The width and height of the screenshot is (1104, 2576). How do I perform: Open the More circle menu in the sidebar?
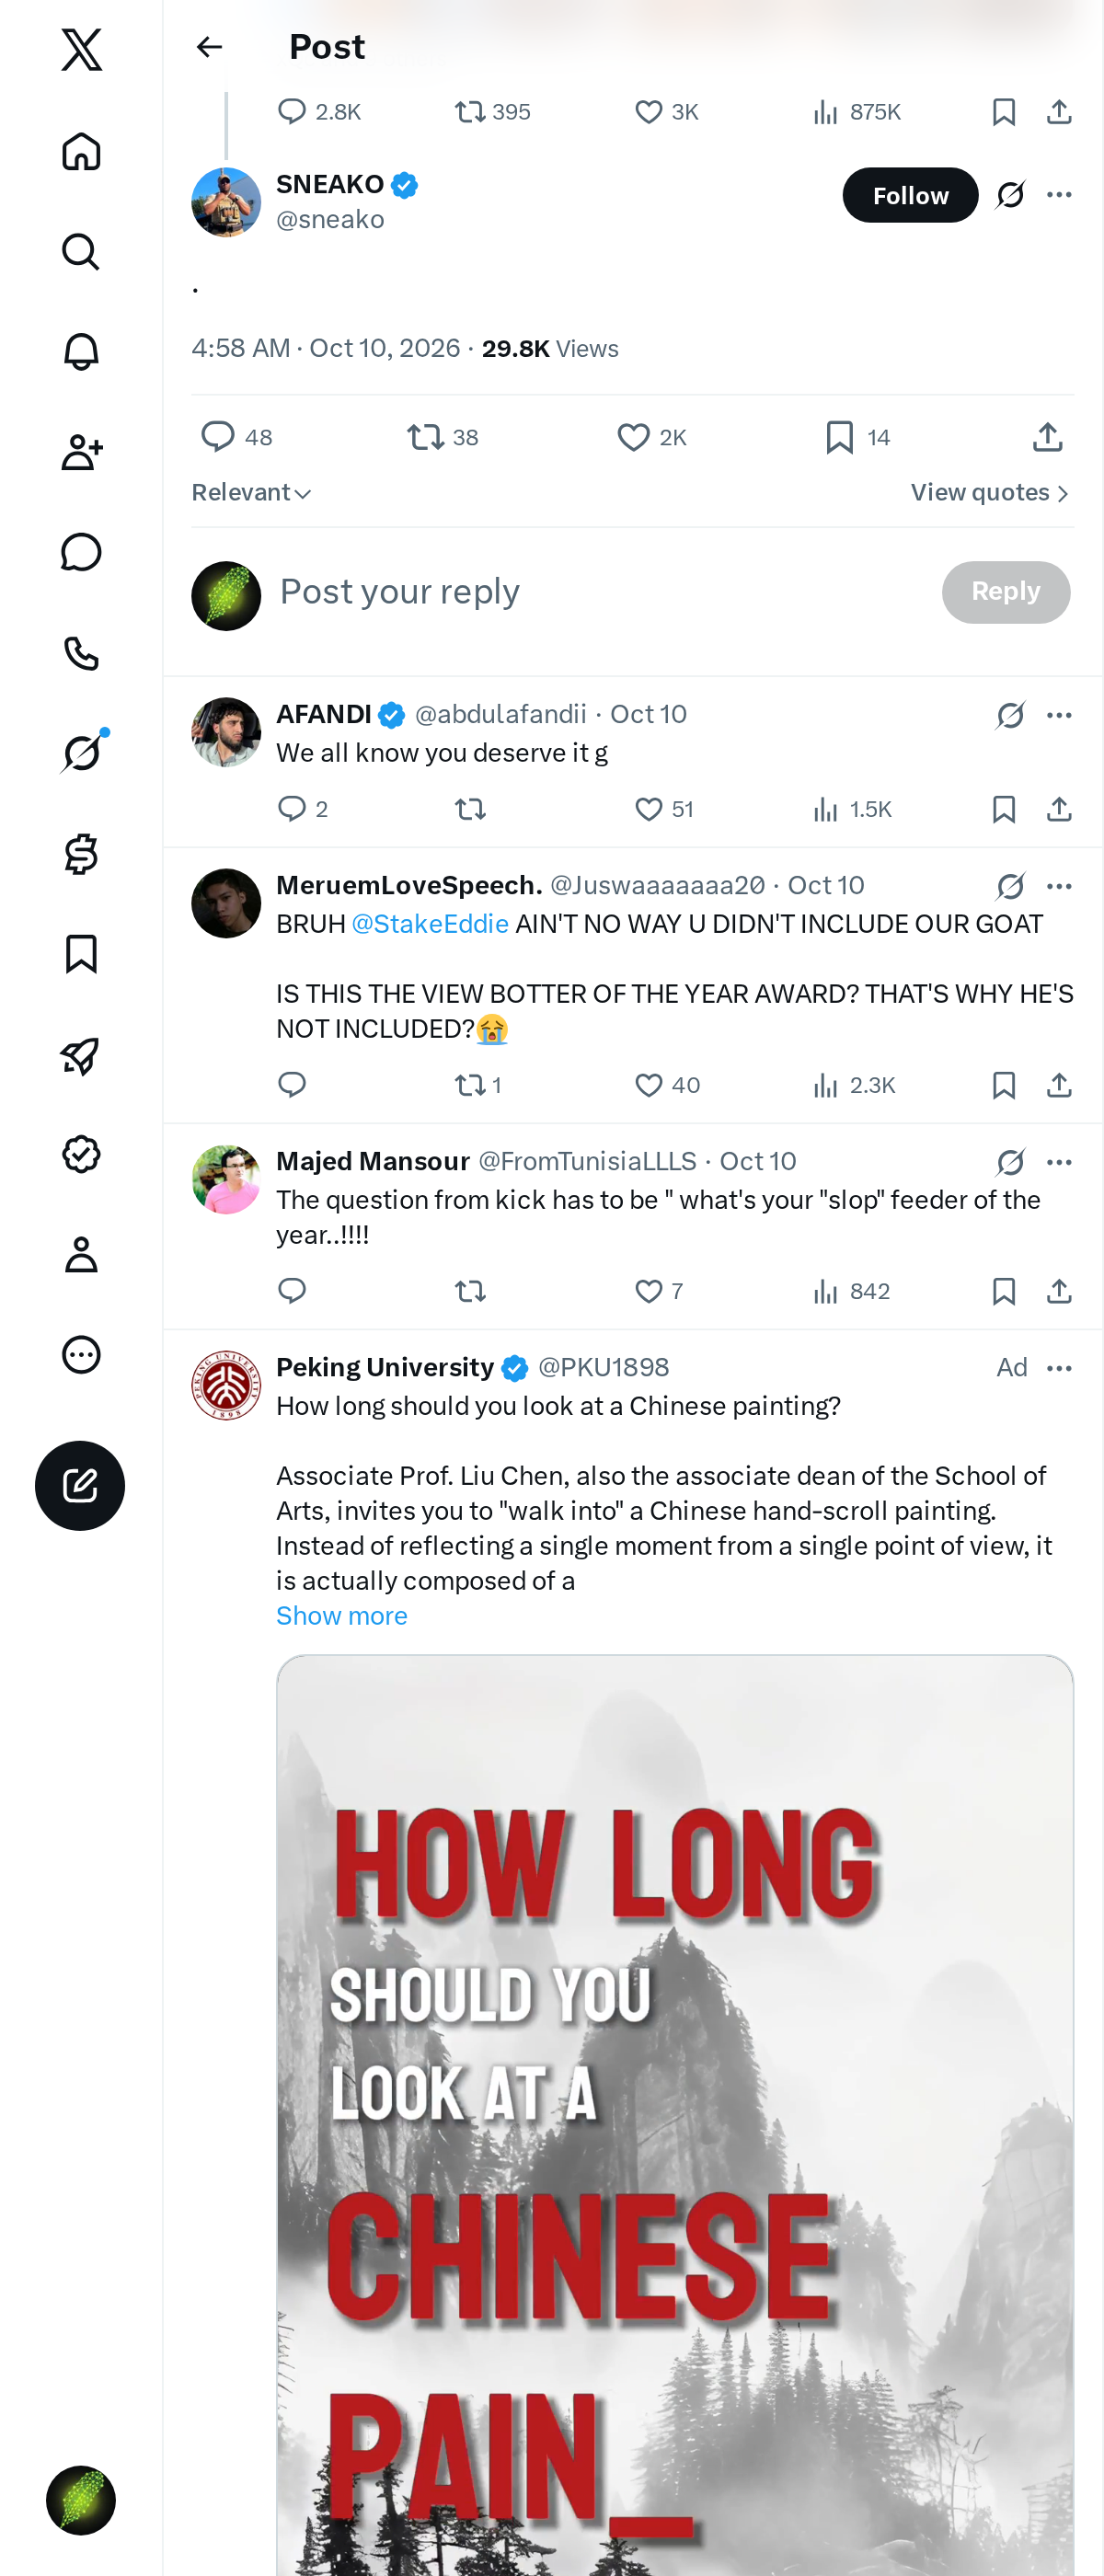[81, 1354]
